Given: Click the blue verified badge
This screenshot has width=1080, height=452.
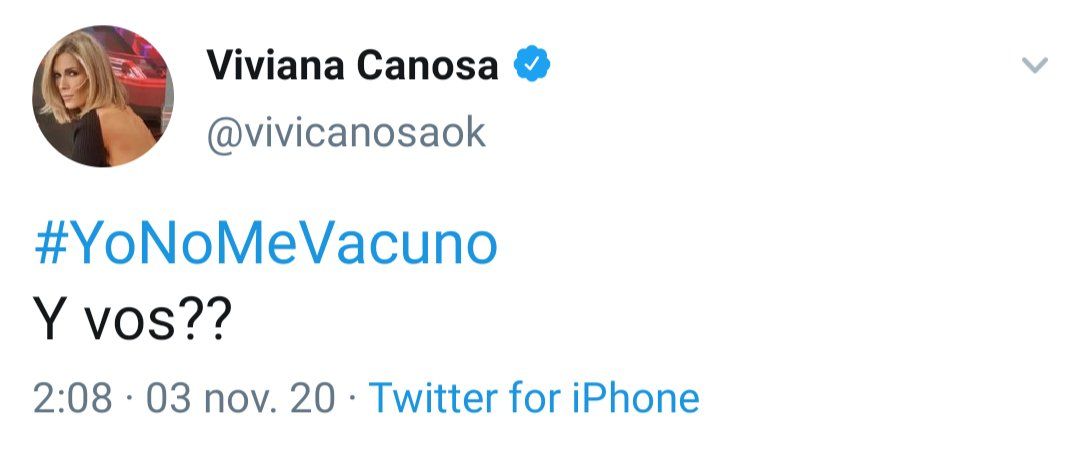Looking at the screenshot, I should [x=531, y=66].
